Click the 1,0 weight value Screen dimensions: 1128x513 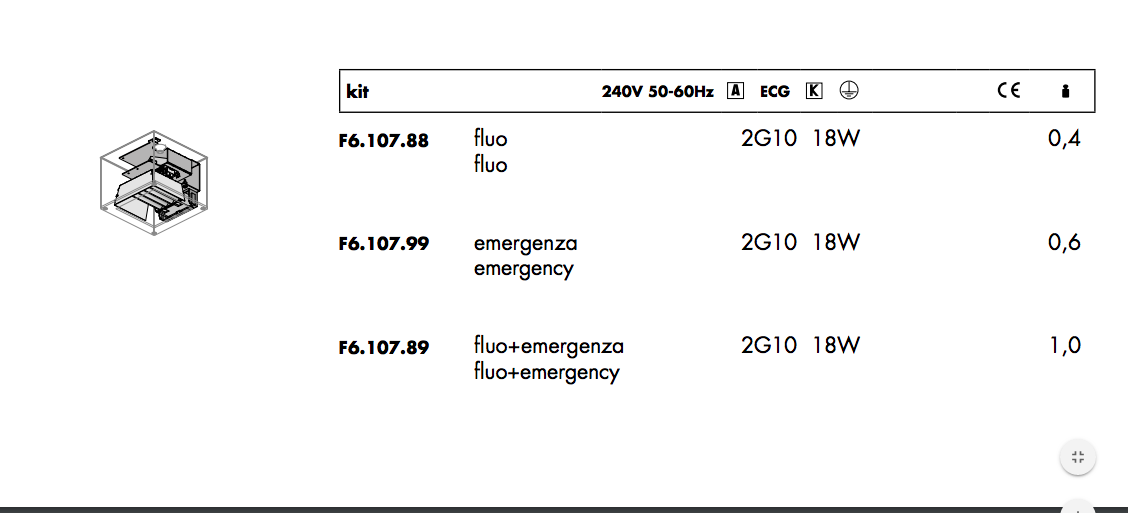tap(1064, 346)
